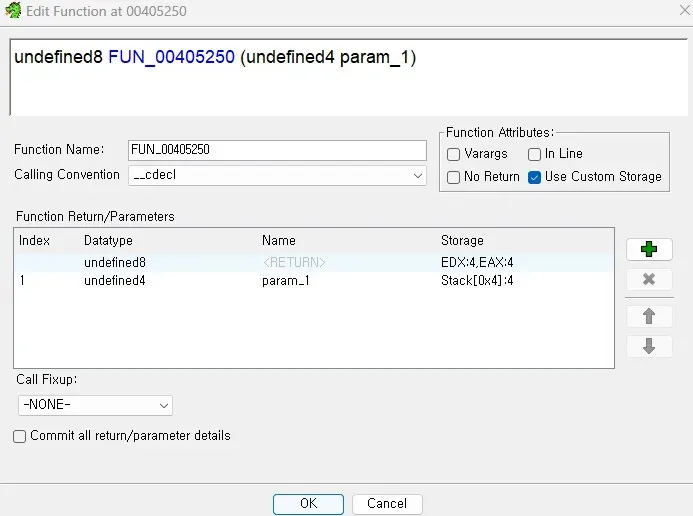Close the Edit Function dialog window
This screenshot has height=516, width=693.
[670, 11]
